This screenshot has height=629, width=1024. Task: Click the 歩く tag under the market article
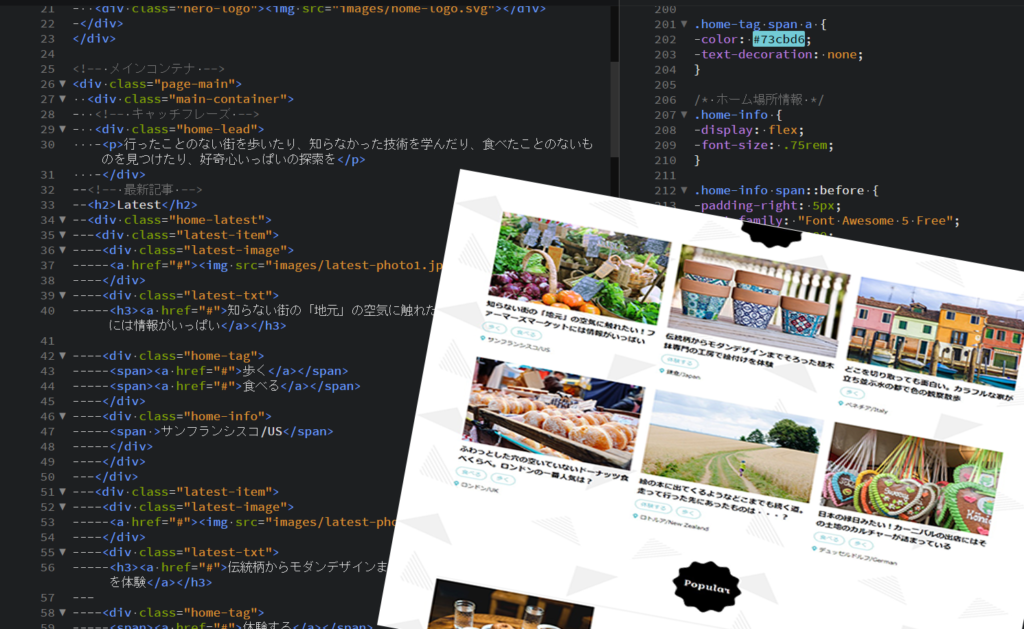coord(495,327)
